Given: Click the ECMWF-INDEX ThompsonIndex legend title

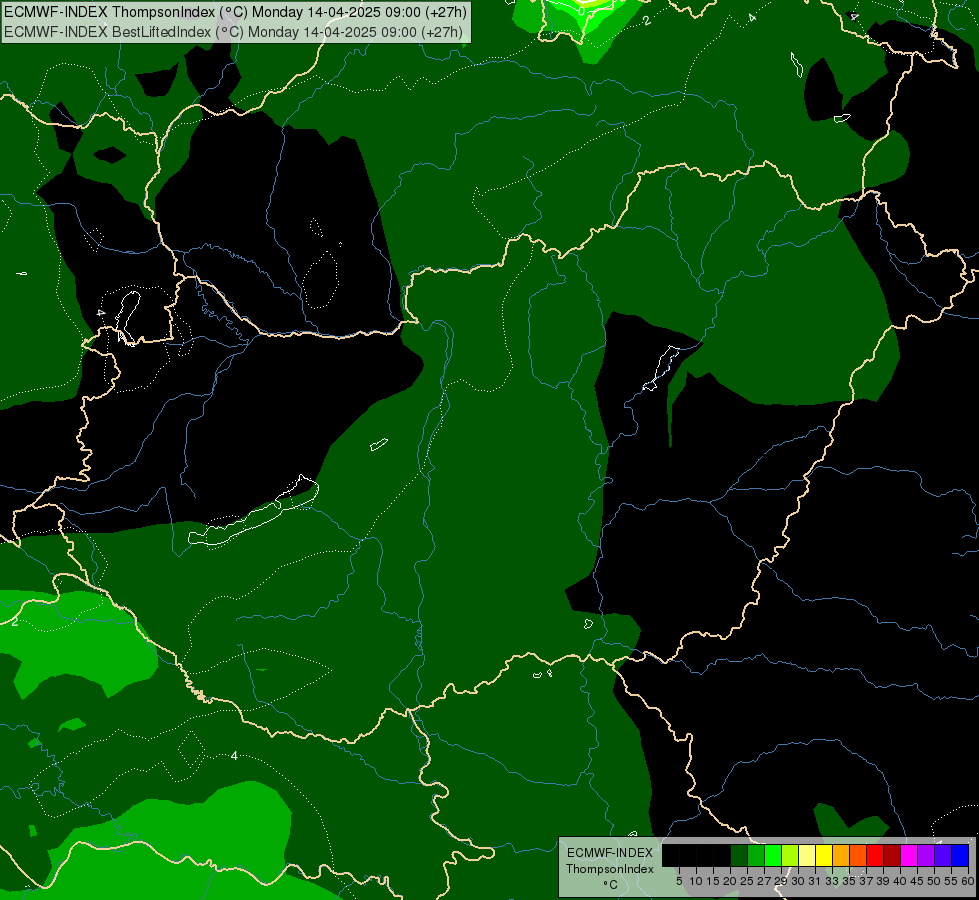Looking at the screenshot, I should [610, 861].
